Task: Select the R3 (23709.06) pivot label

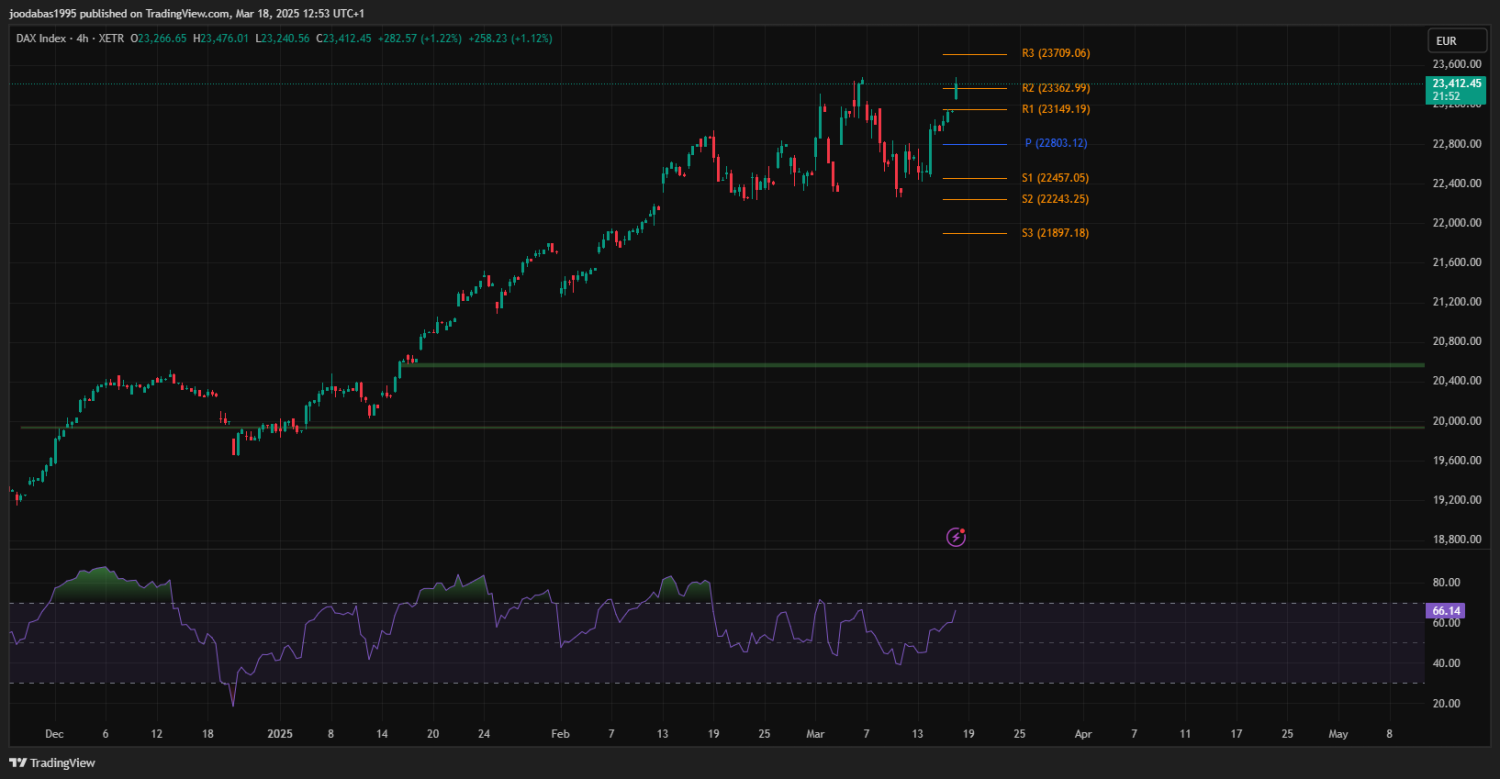Action: coord(1055,53)
